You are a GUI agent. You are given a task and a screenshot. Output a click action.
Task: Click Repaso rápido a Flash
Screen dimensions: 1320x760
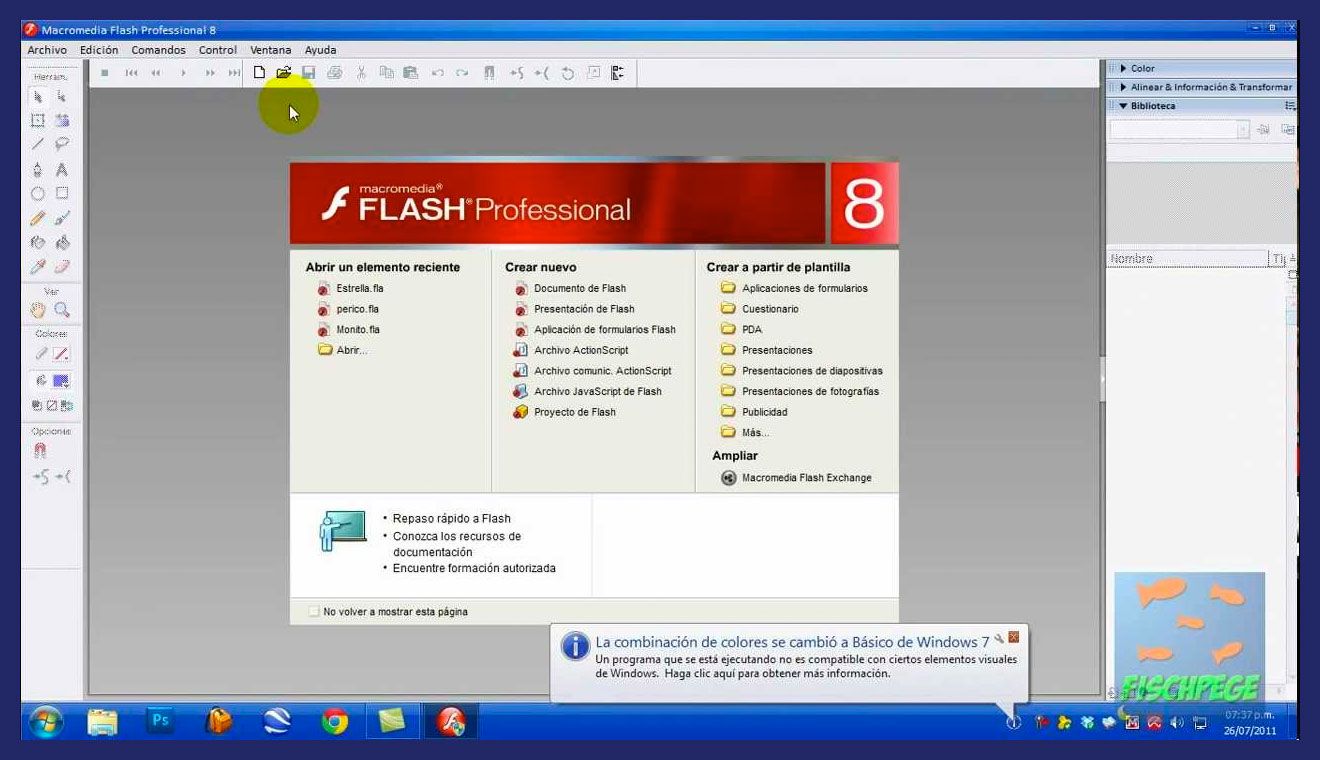click(452, 518)
